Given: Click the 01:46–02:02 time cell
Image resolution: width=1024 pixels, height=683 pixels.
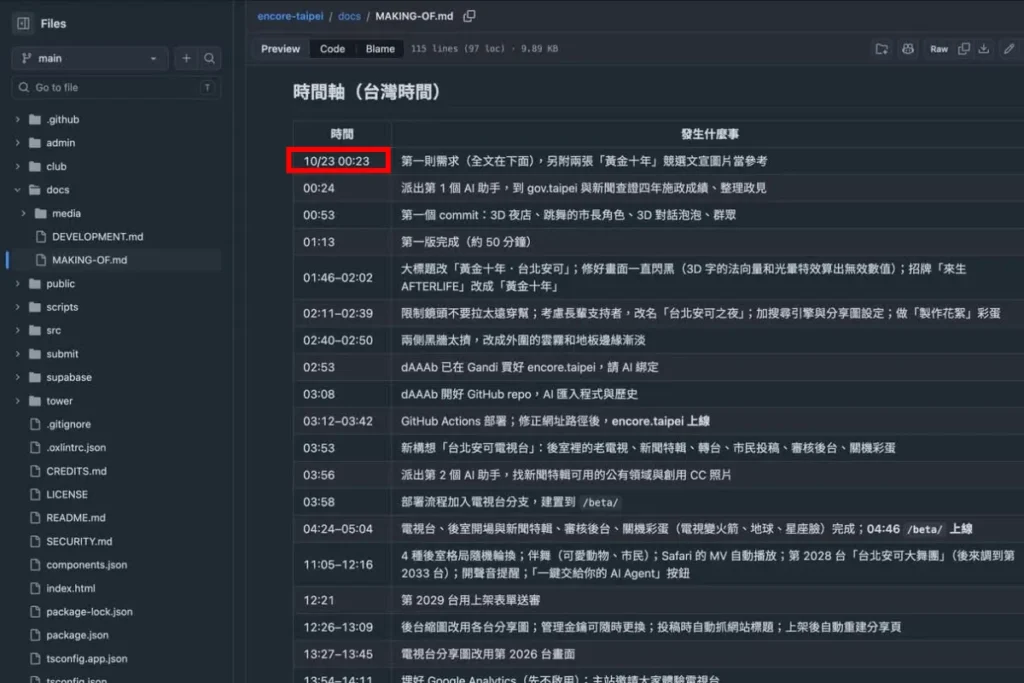Looking at the screenshot, I should [342, 278].
